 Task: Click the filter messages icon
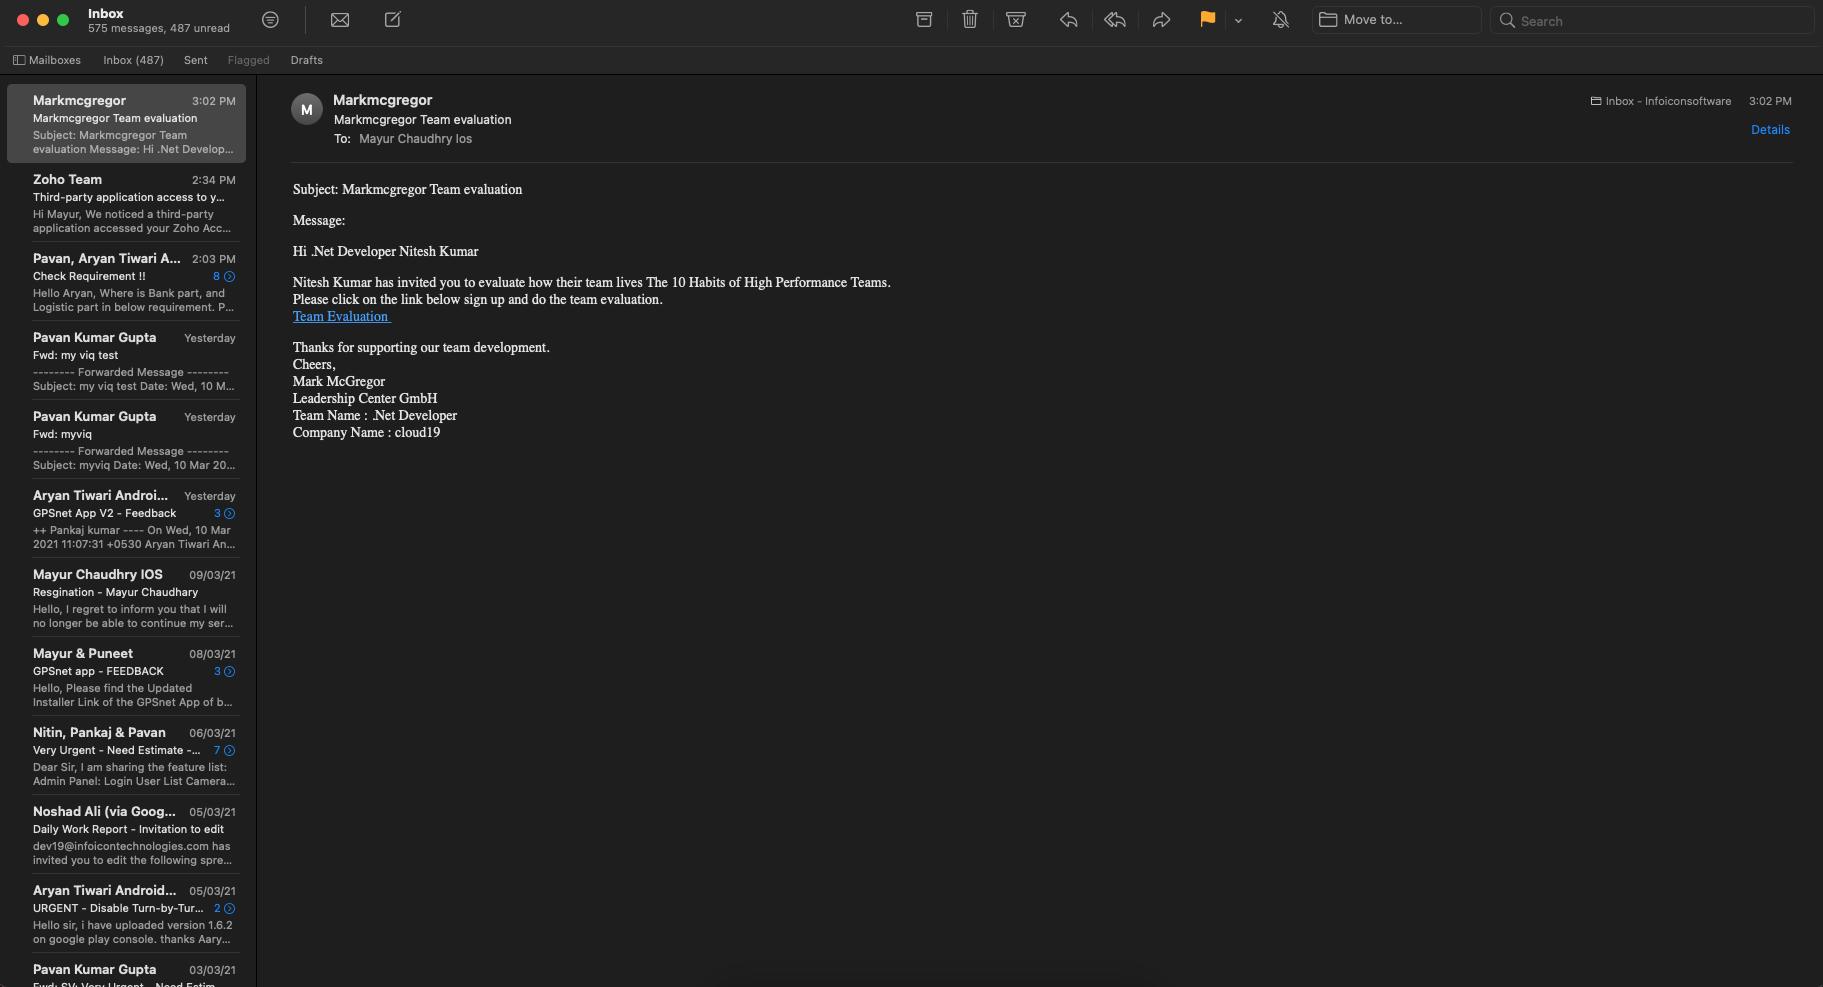pyautogui.click(x=270, y=20)
